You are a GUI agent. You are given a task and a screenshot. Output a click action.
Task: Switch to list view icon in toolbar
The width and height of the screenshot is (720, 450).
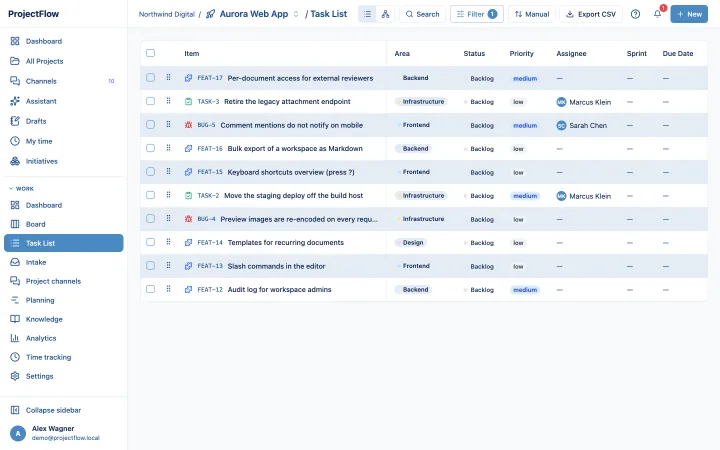coord(367,14)
